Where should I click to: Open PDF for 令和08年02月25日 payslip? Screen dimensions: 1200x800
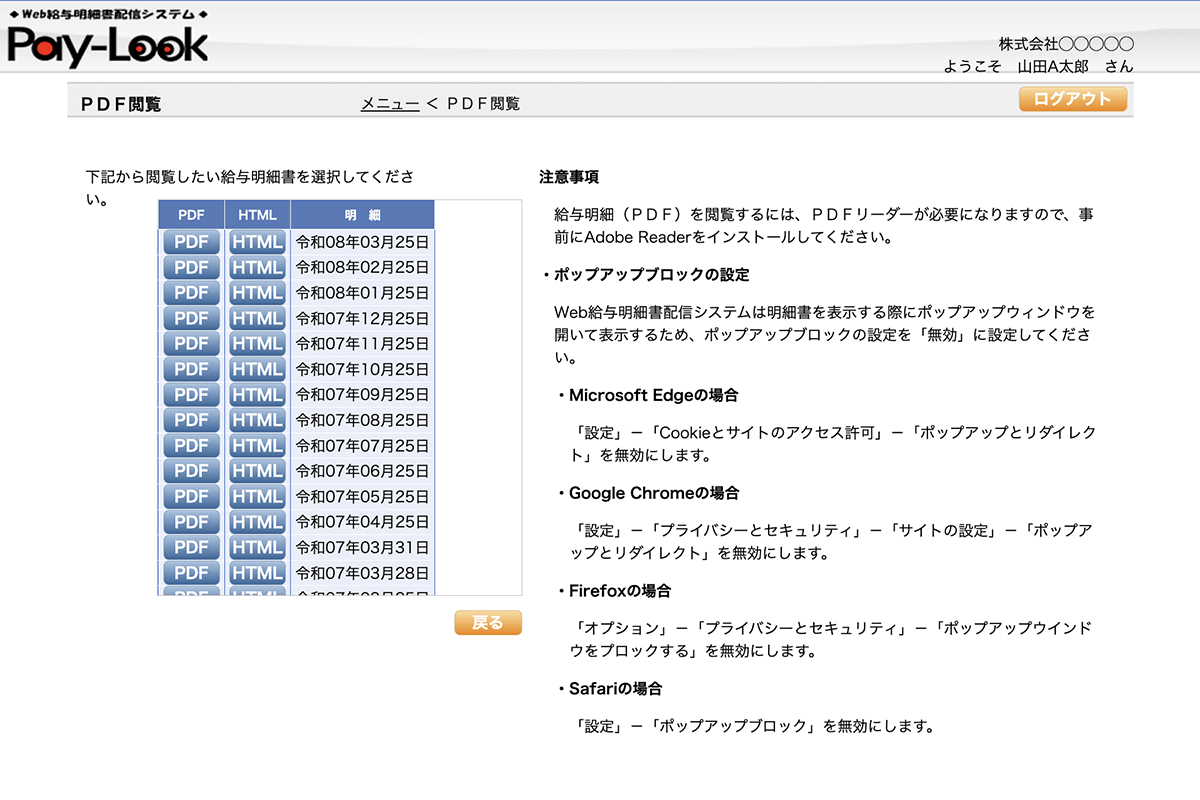coord(191,268)
